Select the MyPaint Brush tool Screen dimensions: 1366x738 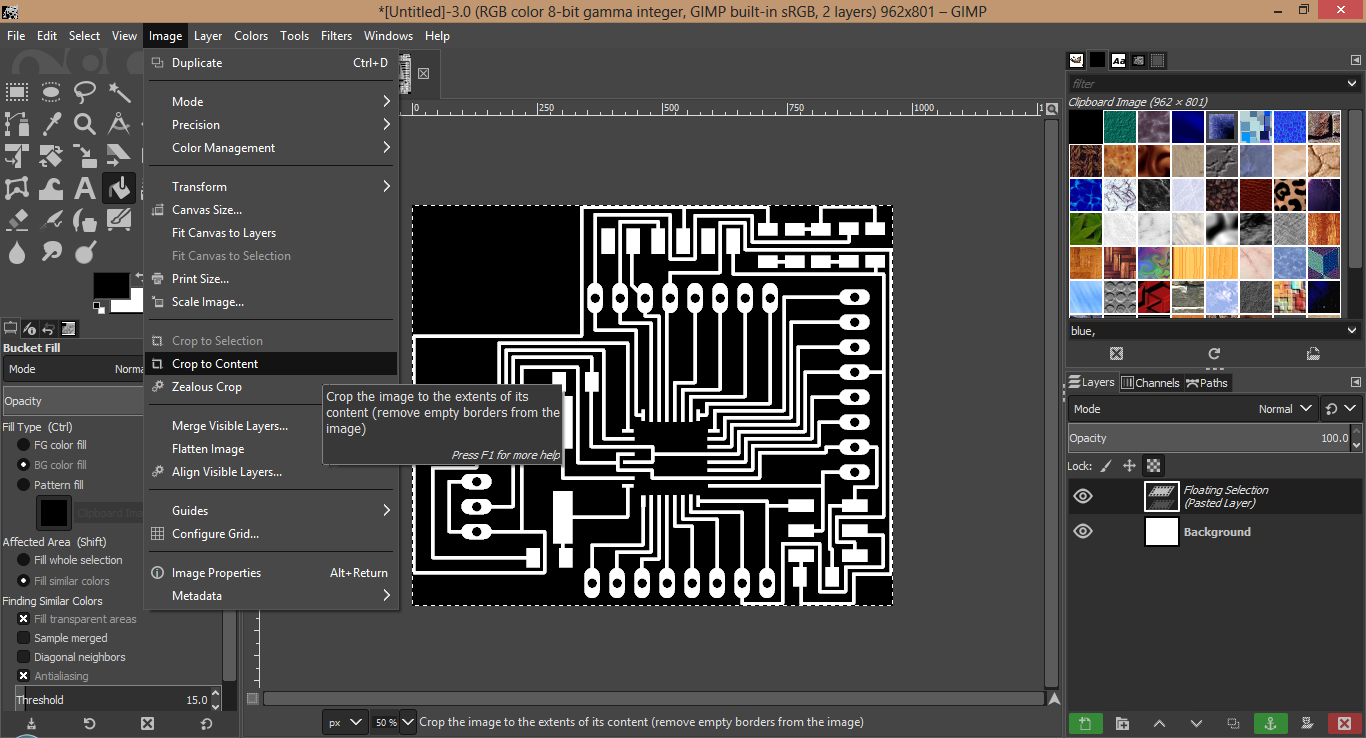[x=119, y=219]
